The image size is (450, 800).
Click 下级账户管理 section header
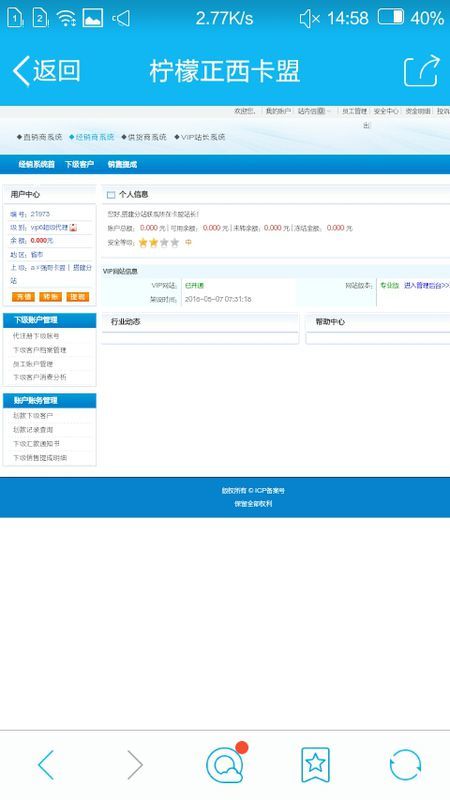(49, 320)
